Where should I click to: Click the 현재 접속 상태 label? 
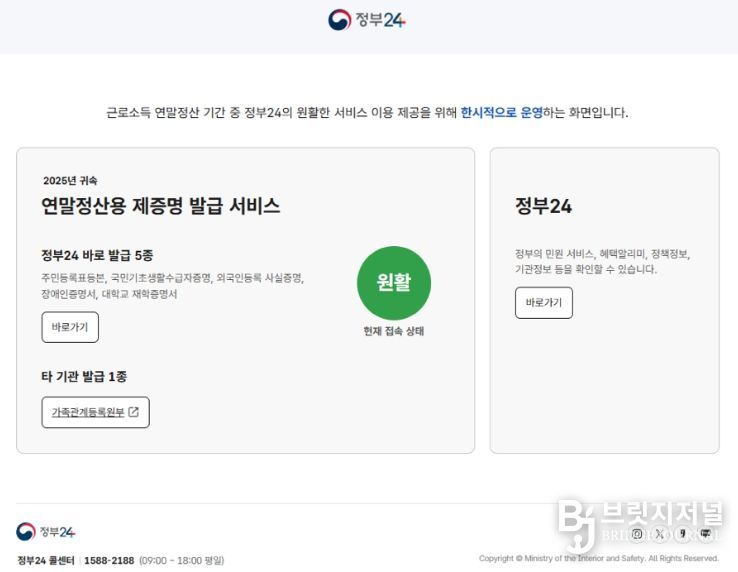tap(394, 331)
